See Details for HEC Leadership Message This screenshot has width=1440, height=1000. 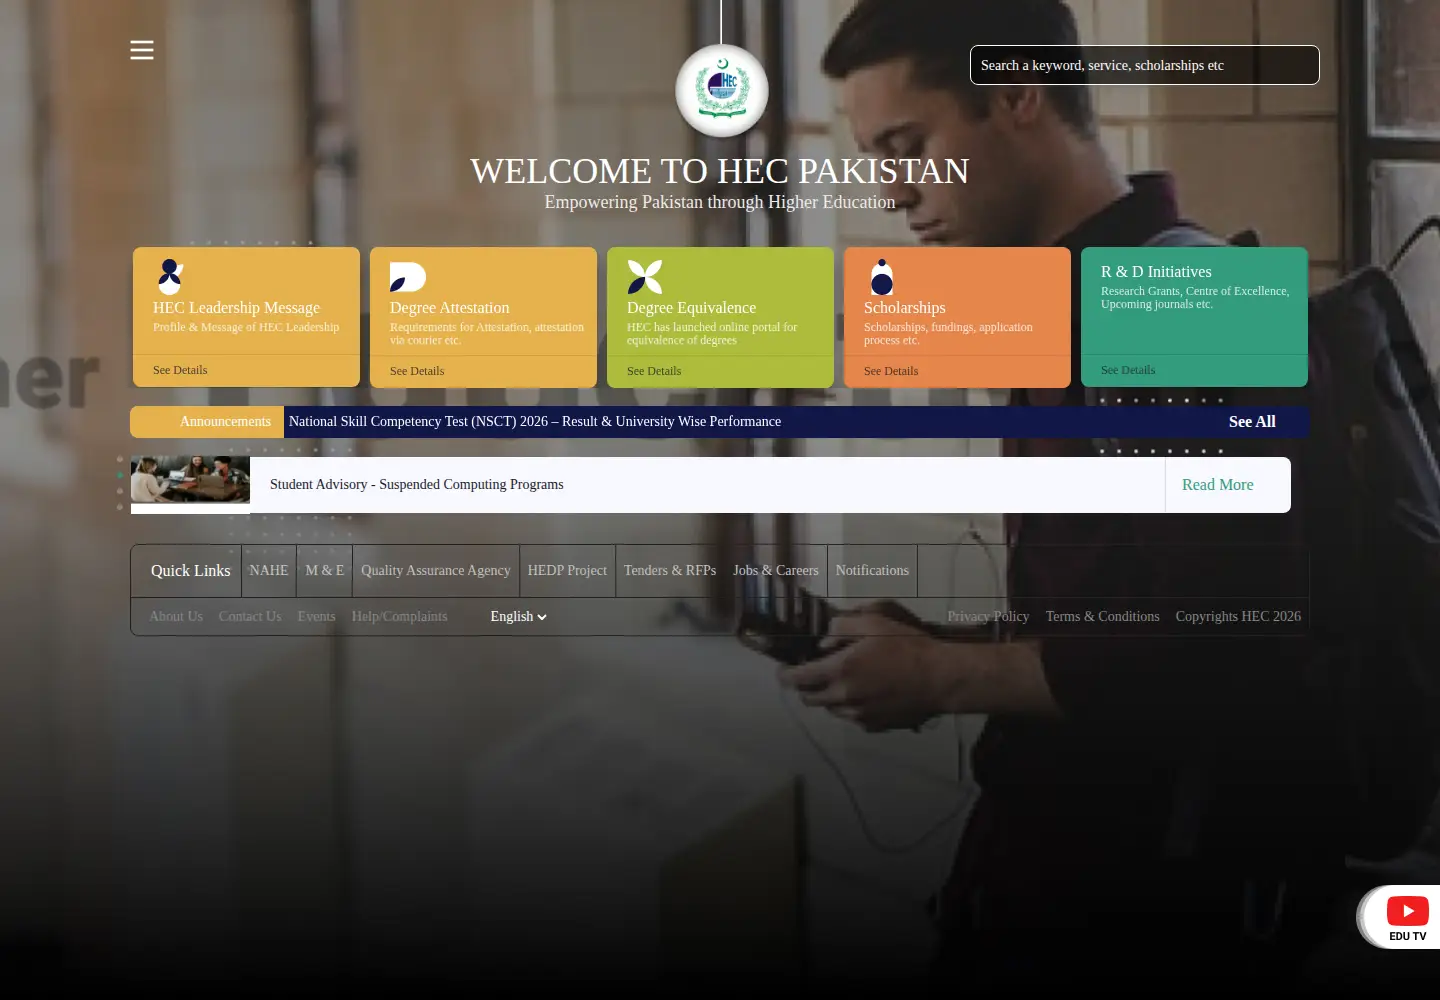[x=180, y=370]
